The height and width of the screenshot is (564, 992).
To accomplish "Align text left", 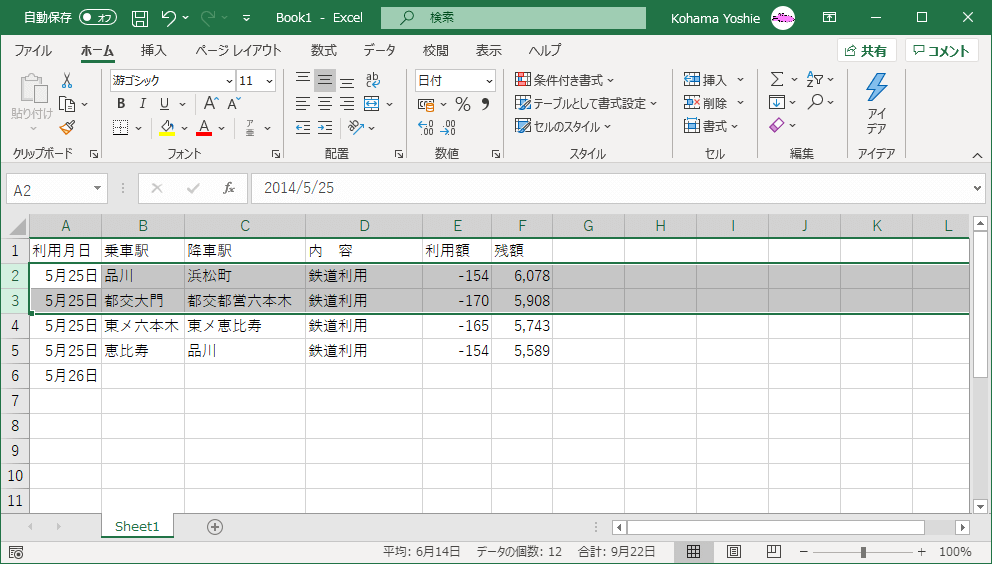I will (x=304, y=104).
